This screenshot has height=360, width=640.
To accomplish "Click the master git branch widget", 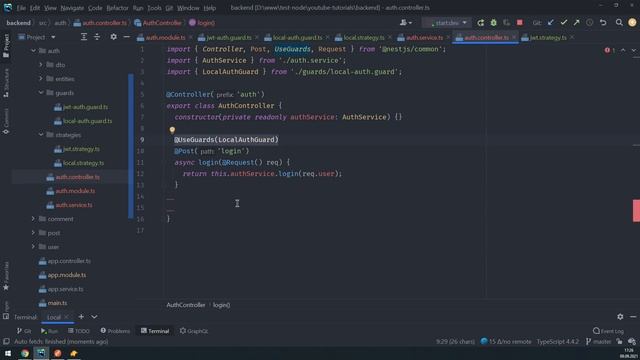I will [598, 342].
